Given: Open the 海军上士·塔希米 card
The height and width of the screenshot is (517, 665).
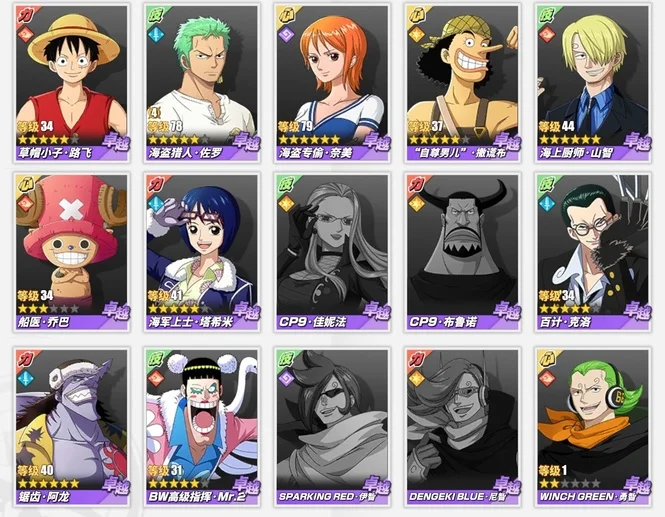Looking at the screenshot, I should [x=202, y=252].
